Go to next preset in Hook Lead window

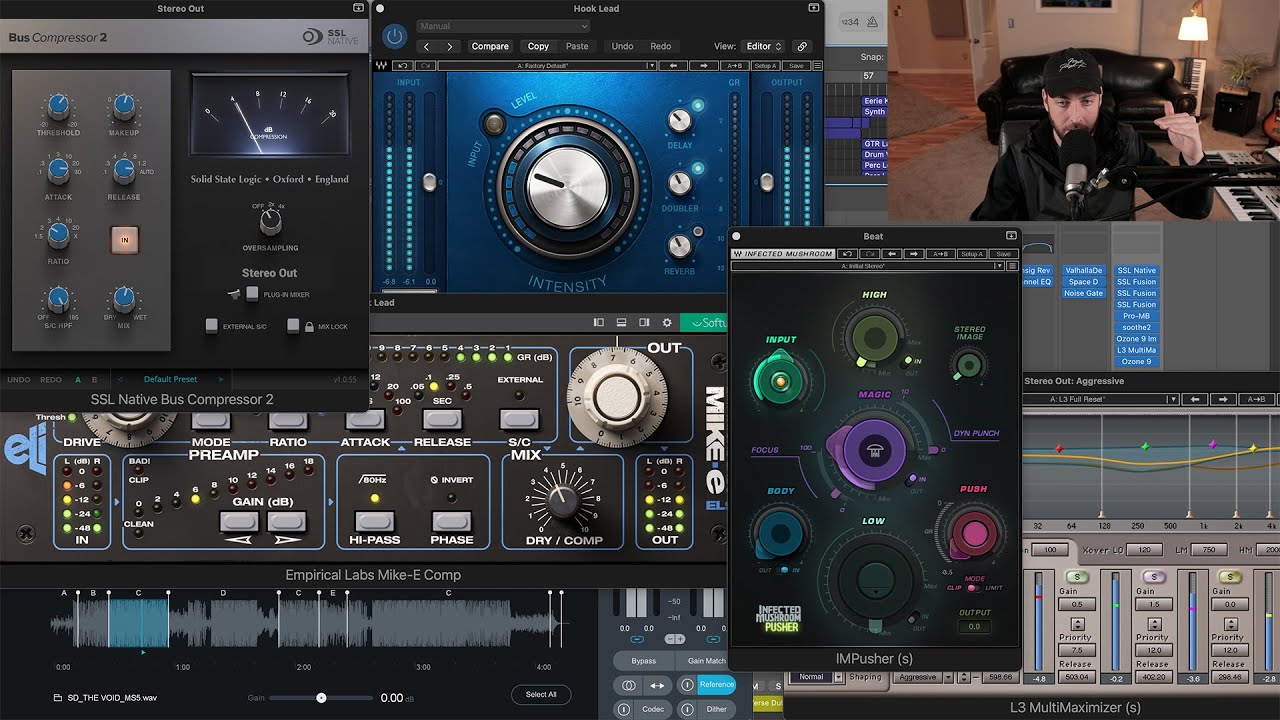(450, 46)
